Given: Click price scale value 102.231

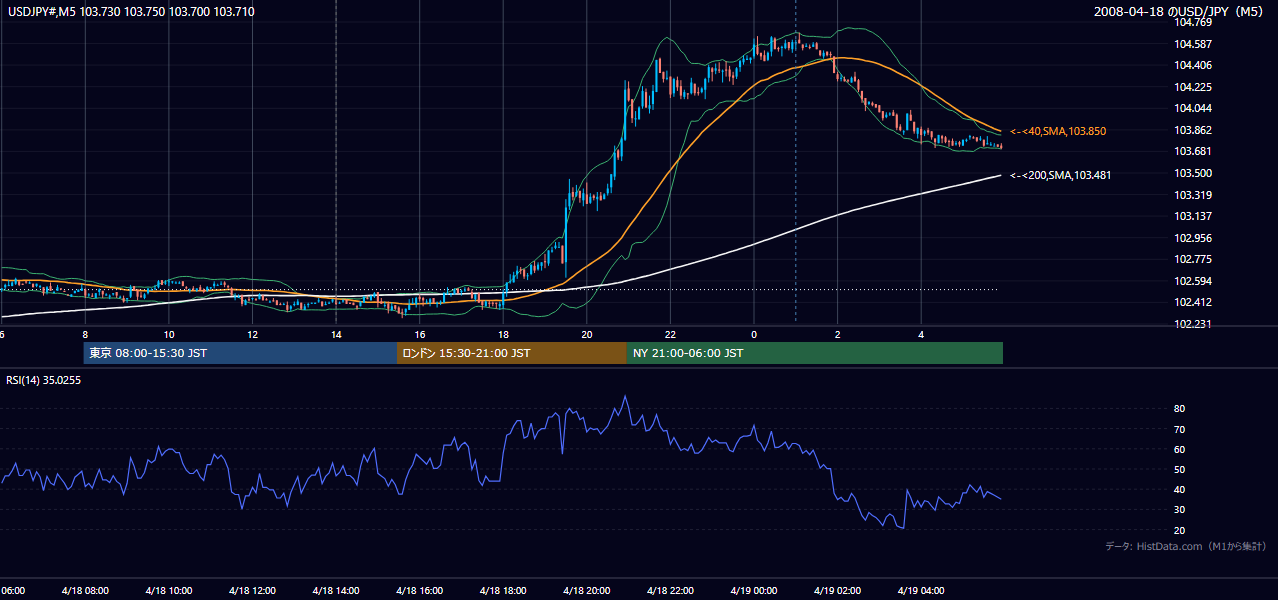Looking at the screenshot, I should click(x=1193, y=324).
